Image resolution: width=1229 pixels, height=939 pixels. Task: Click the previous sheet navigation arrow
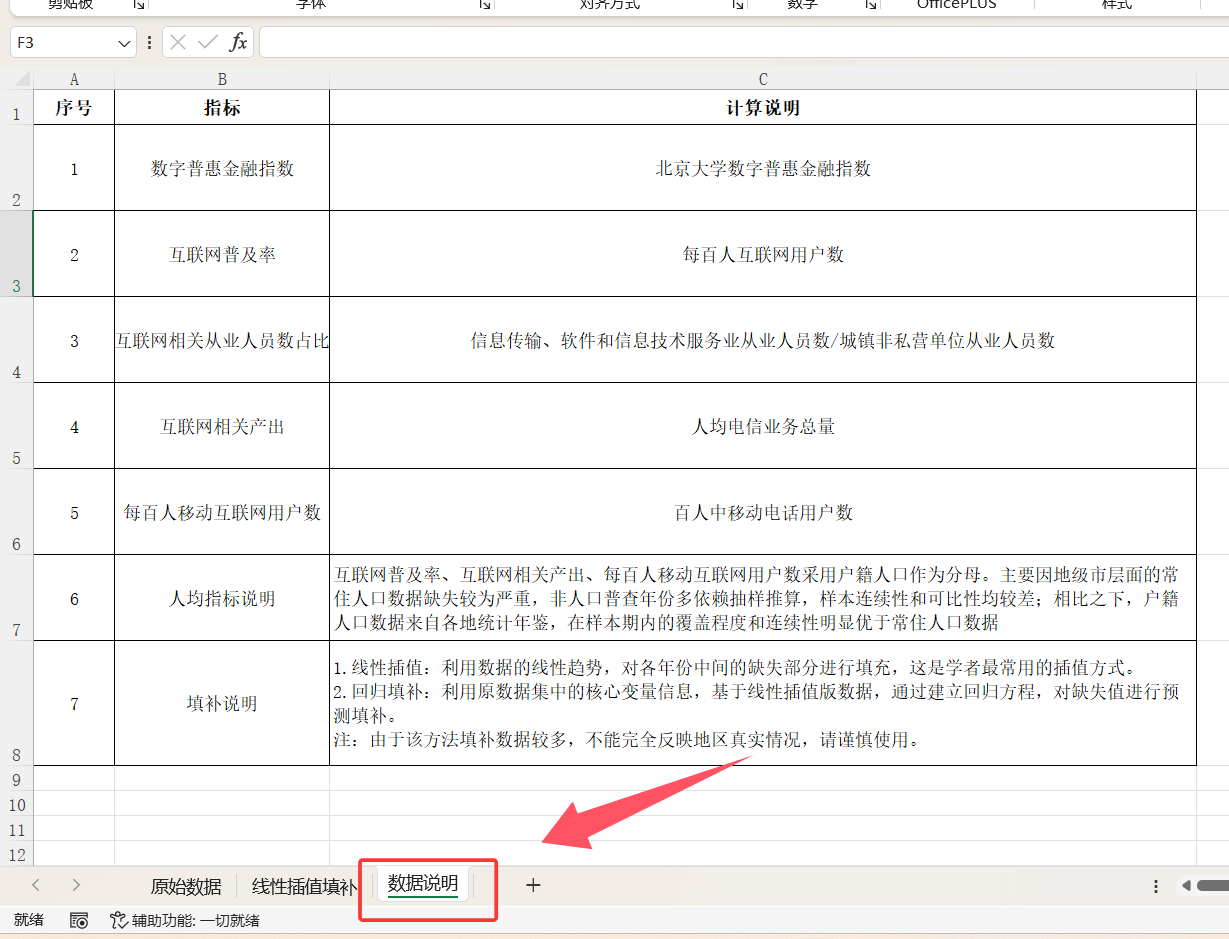[36, 885]
